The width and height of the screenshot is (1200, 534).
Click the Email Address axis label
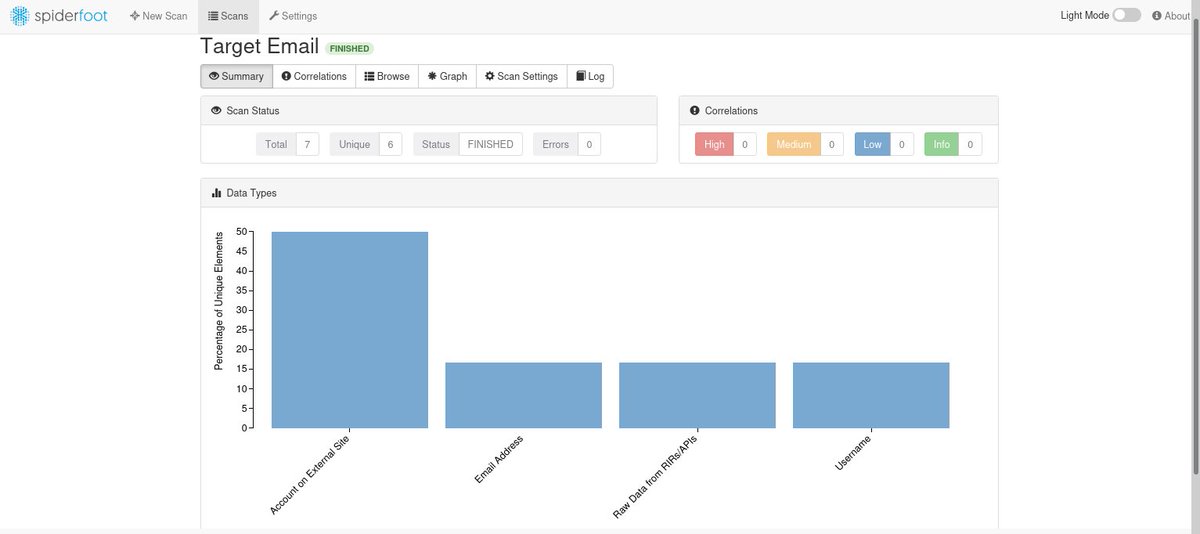(499, 459)
